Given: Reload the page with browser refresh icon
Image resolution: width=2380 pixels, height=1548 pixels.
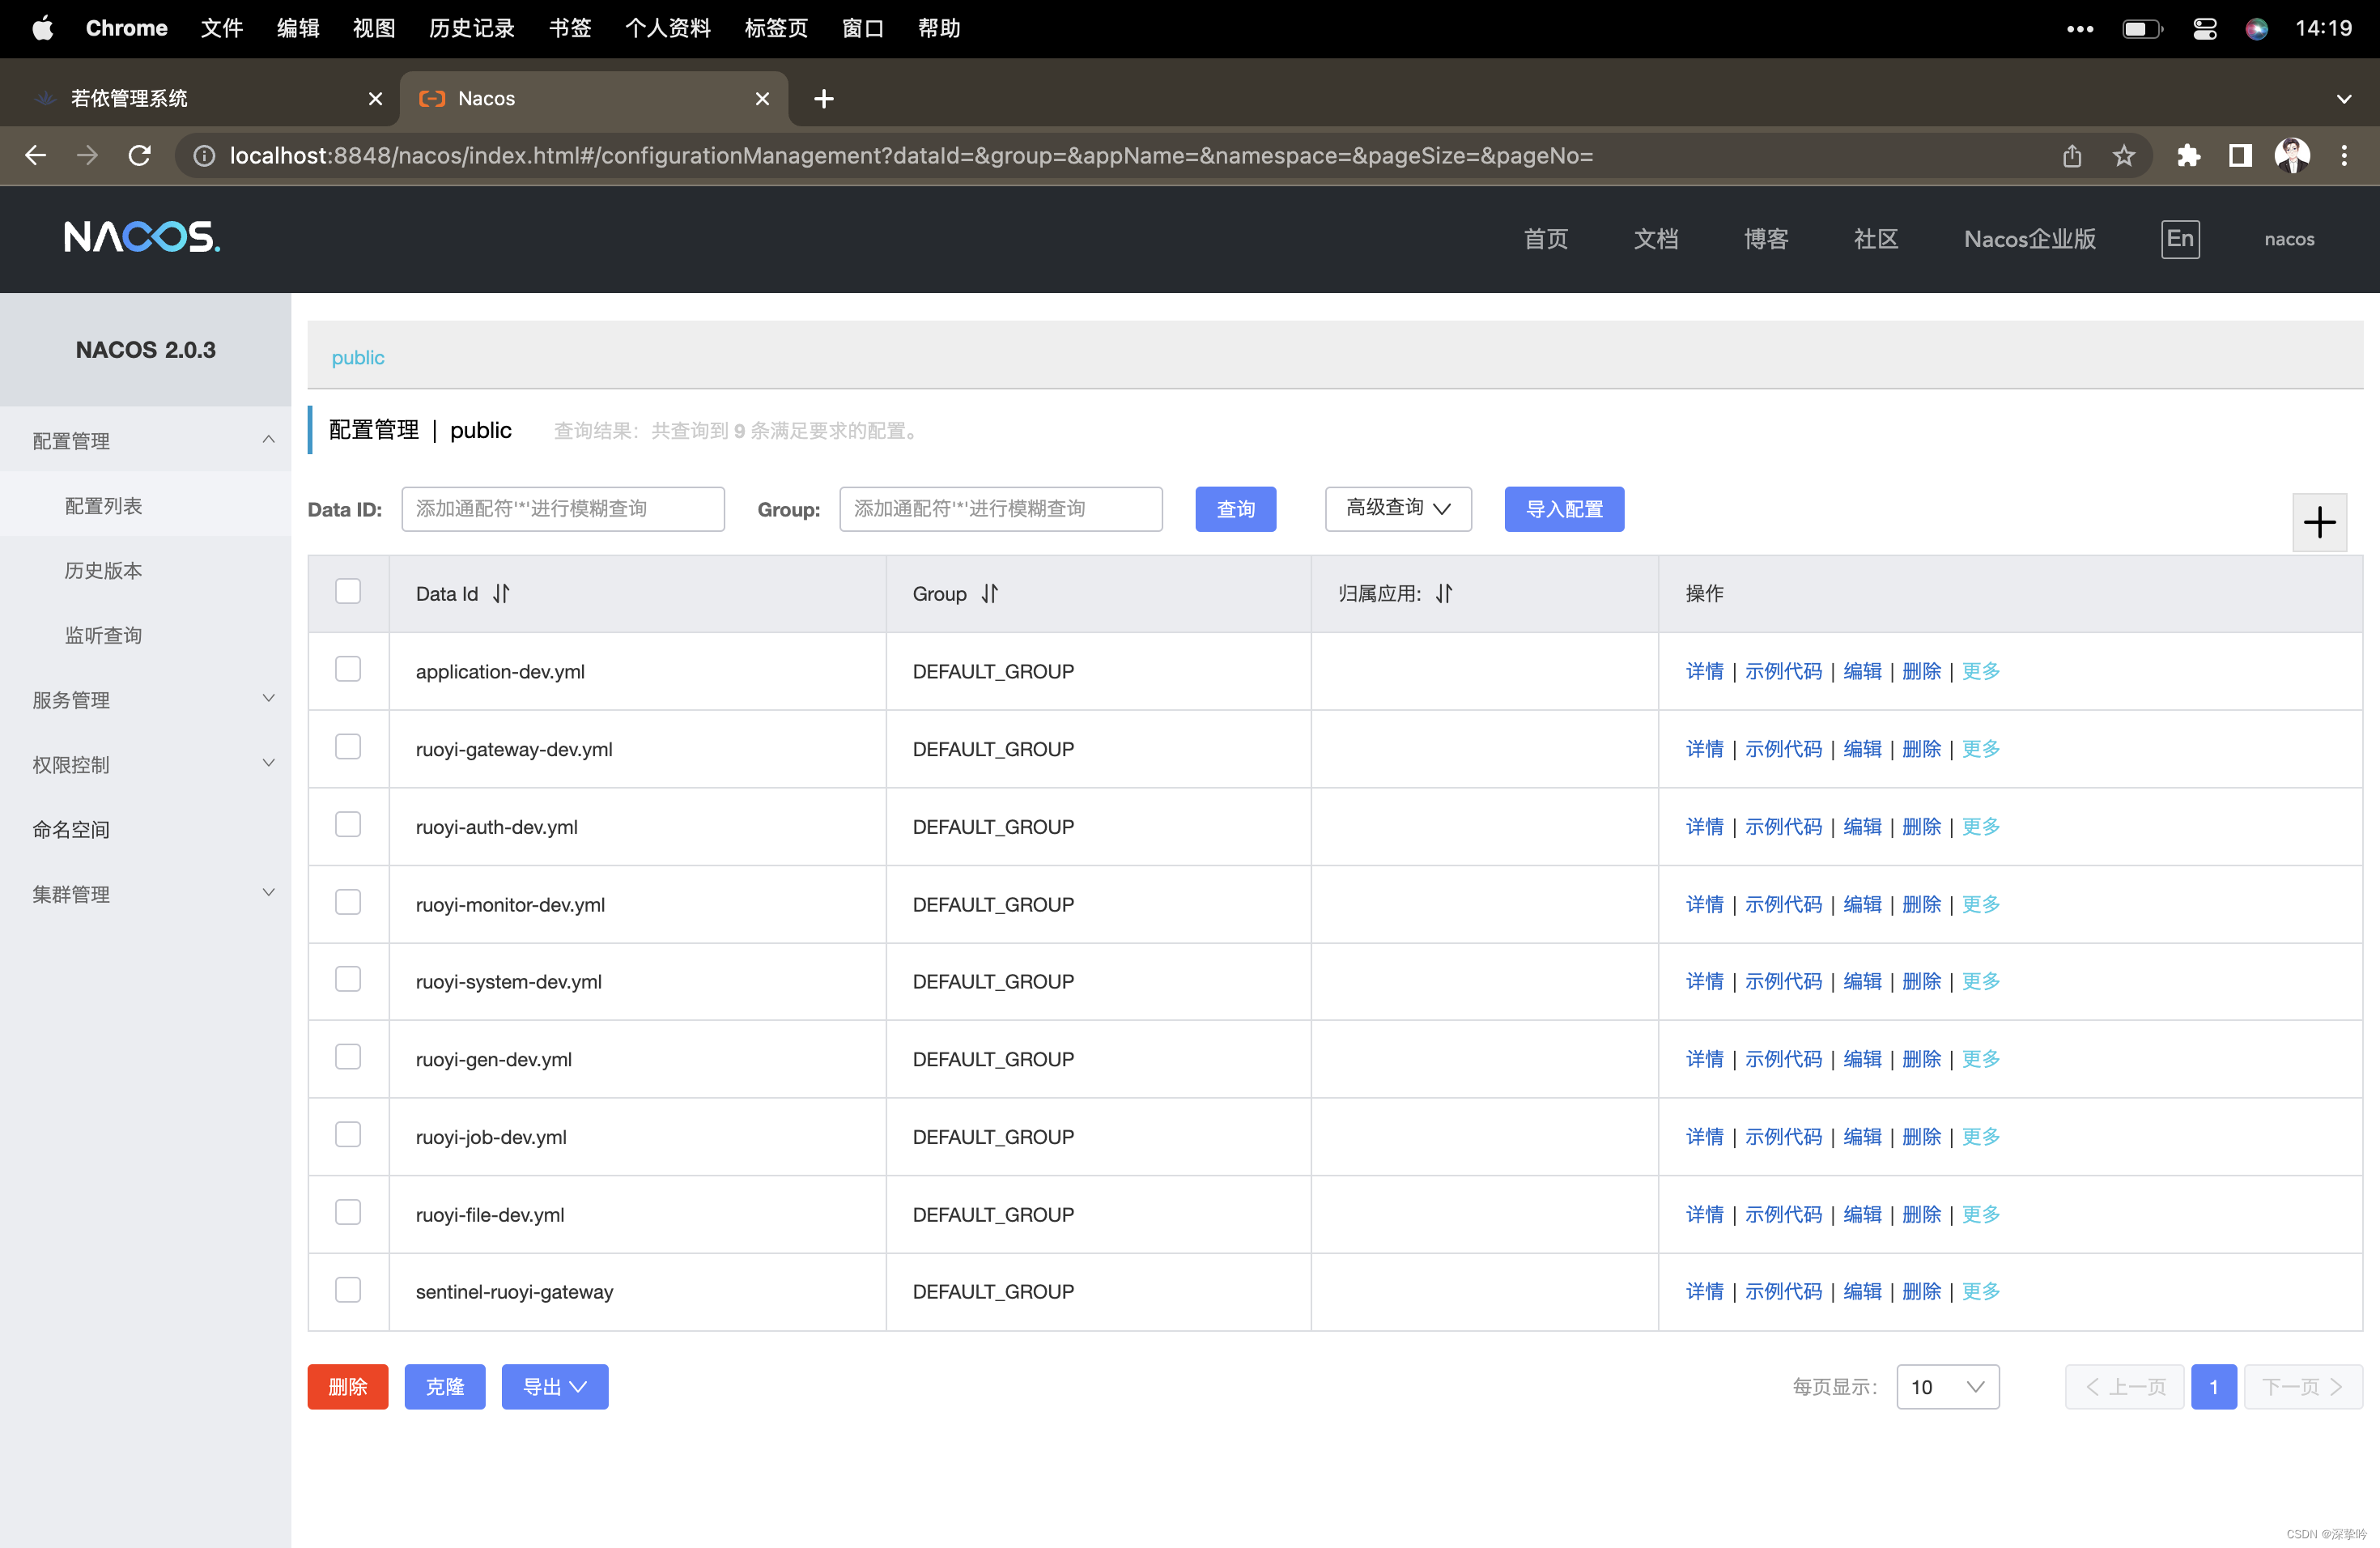Looking at the screenshot, I should [x=140, y=155].
